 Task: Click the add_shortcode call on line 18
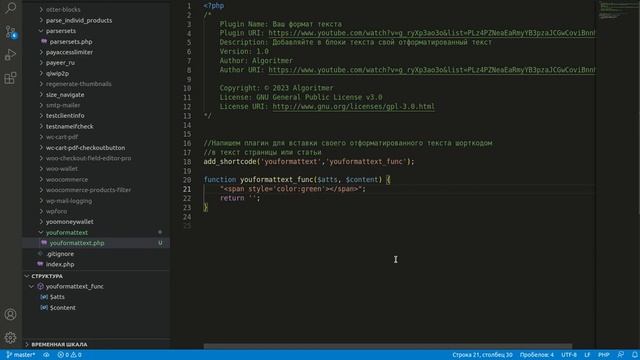(x=309, y=162)
